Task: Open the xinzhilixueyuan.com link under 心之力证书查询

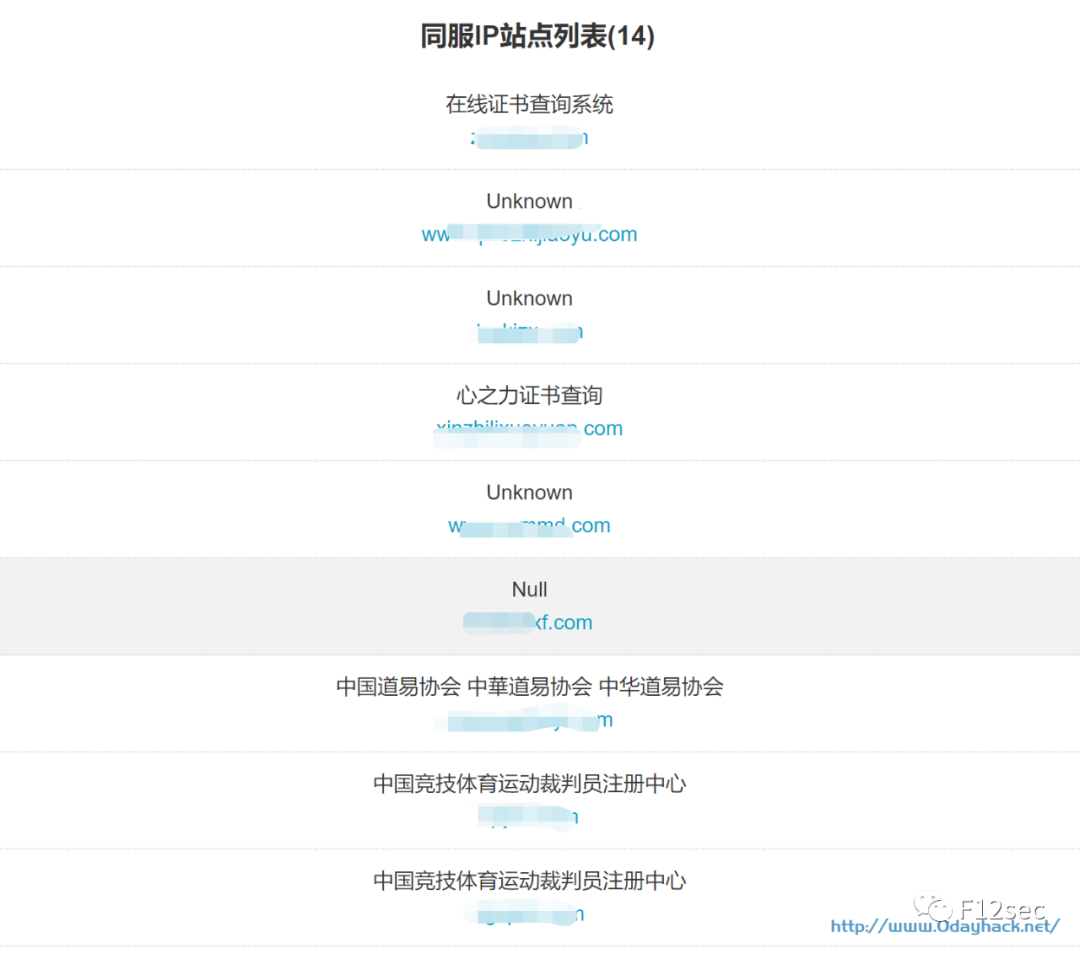Action: (x=529, y=428)
